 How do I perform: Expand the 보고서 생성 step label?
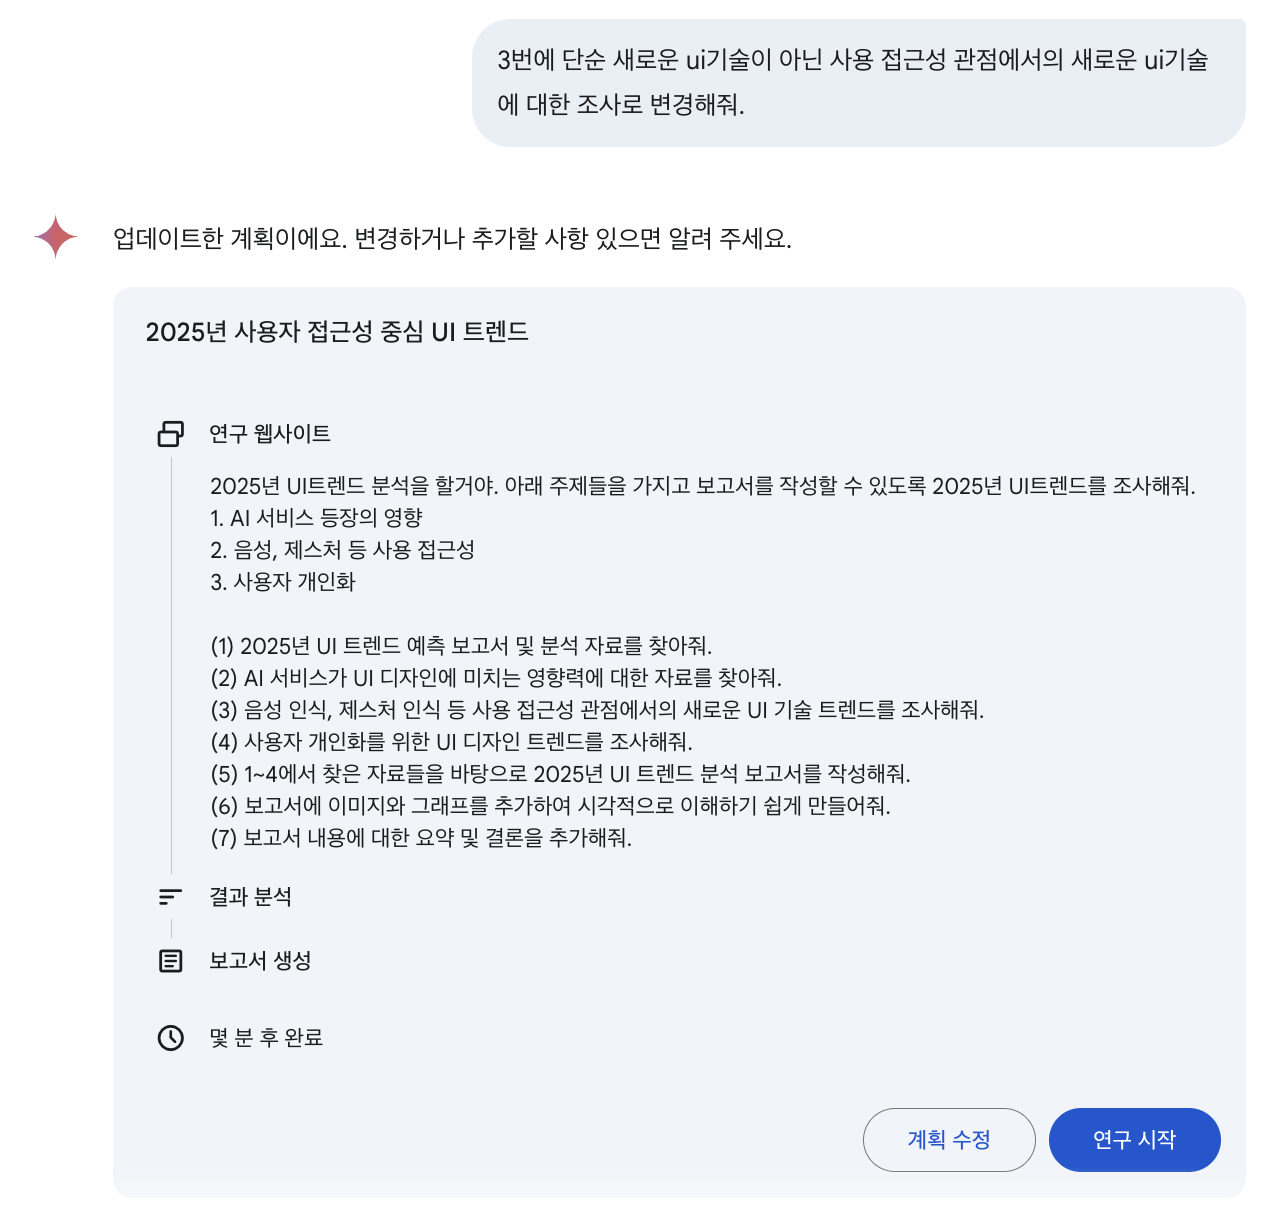point(260,961)
